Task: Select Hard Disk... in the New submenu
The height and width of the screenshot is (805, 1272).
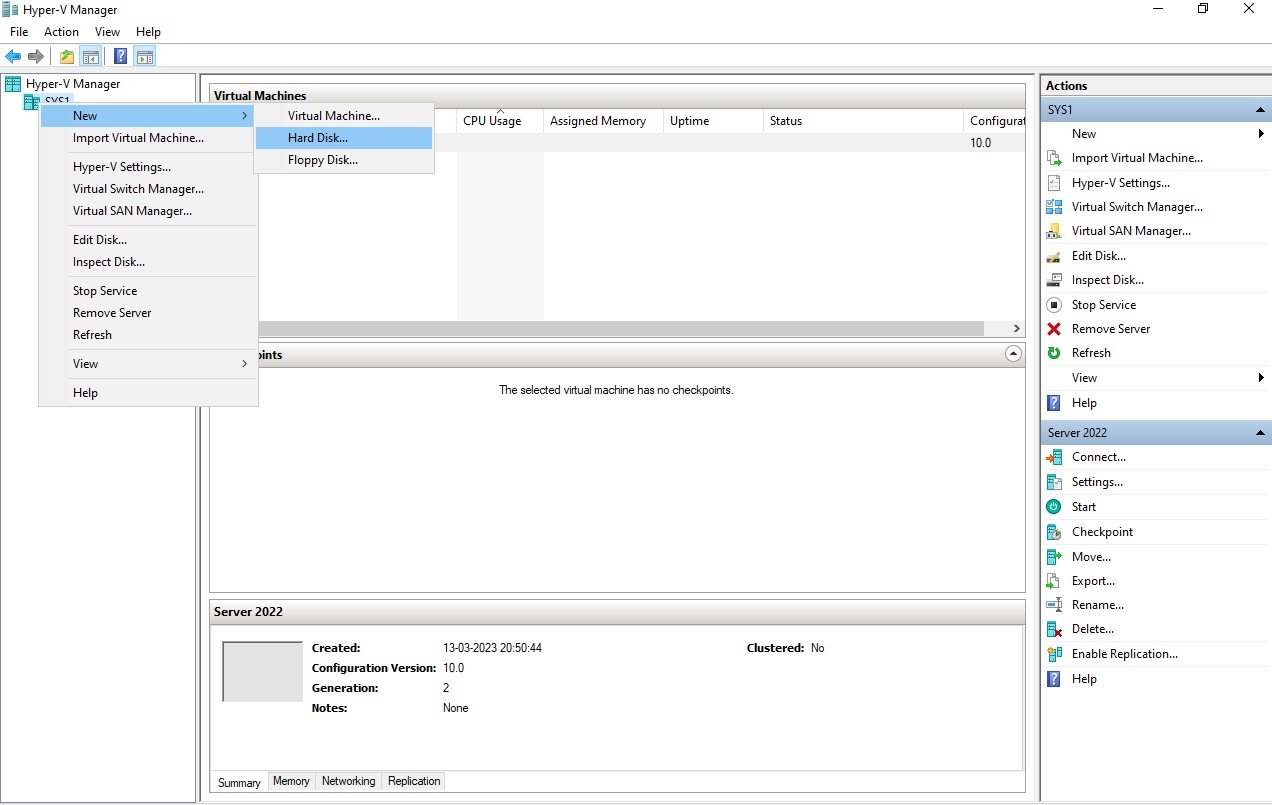Action: (x=344, y=138)
